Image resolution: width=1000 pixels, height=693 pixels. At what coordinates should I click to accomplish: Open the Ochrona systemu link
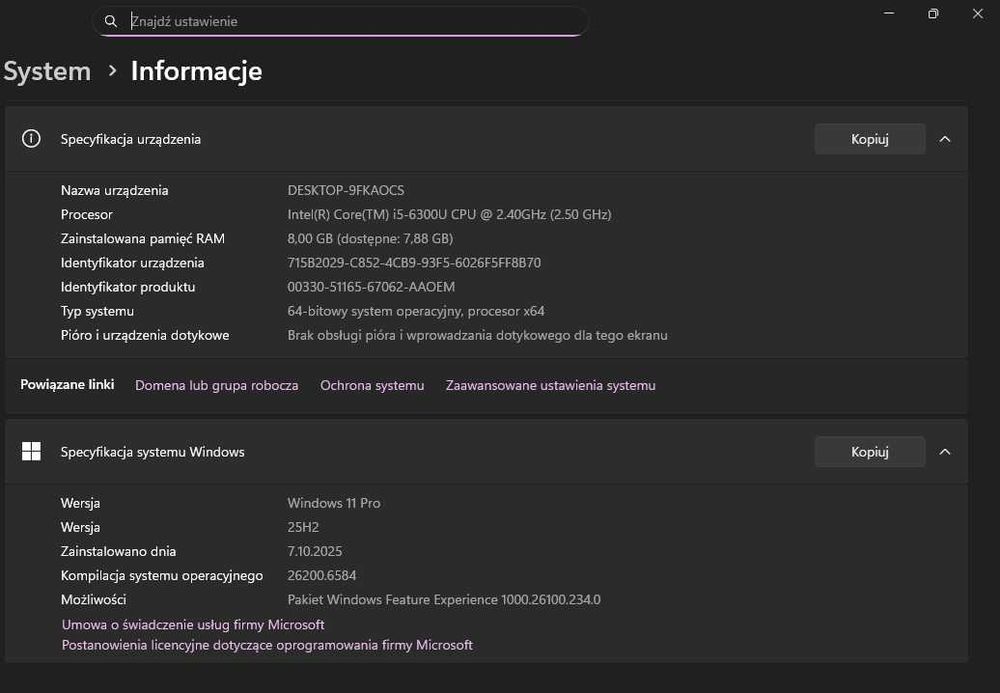point(372,385)
